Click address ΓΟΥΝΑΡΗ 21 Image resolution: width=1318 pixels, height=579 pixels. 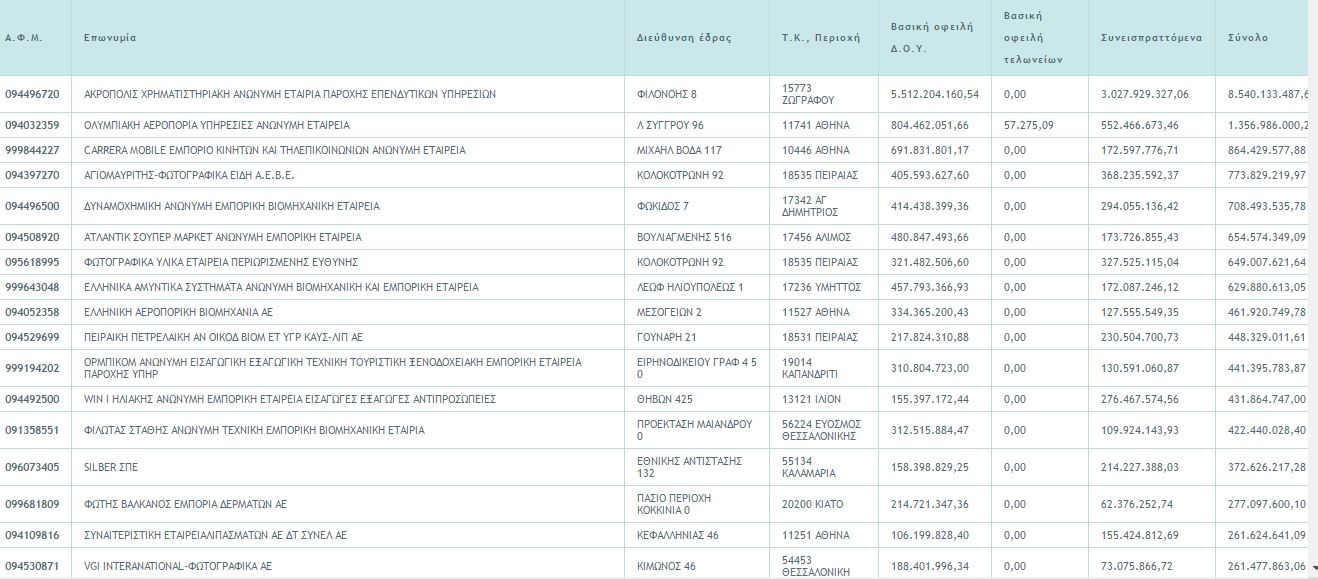point(666,337)
